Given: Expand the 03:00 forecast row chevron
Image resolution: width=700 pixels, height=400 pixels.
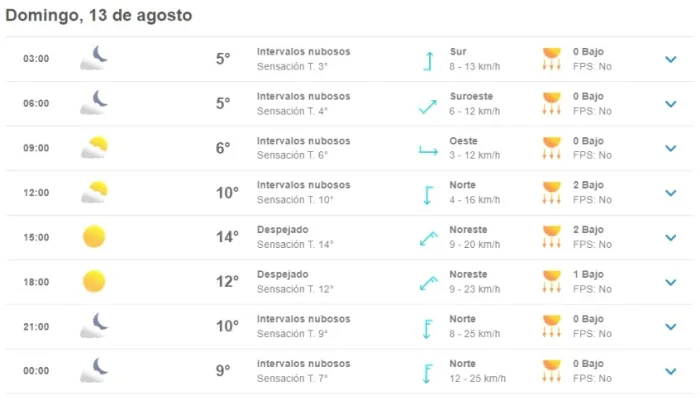Looking at the screenshot, I should coord(671,59).
